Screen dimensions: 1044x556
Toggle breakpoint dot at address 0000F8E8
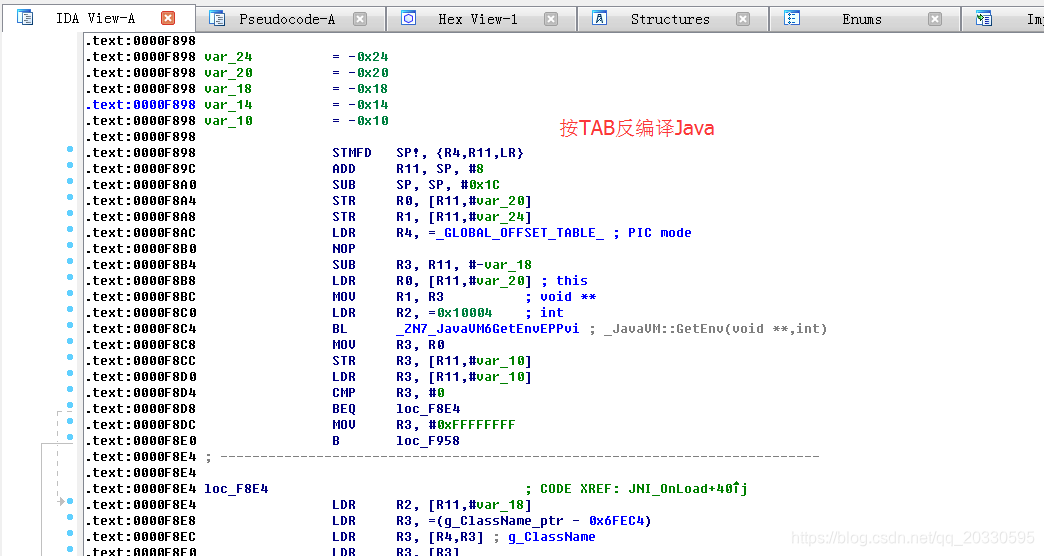click(70, 517)
